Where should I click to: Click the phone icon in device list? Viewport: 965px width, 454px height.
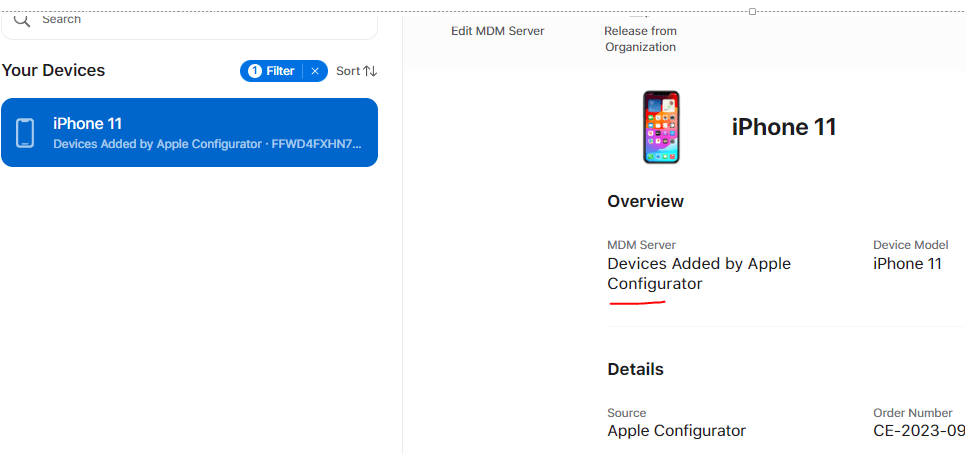coord(25,132)
